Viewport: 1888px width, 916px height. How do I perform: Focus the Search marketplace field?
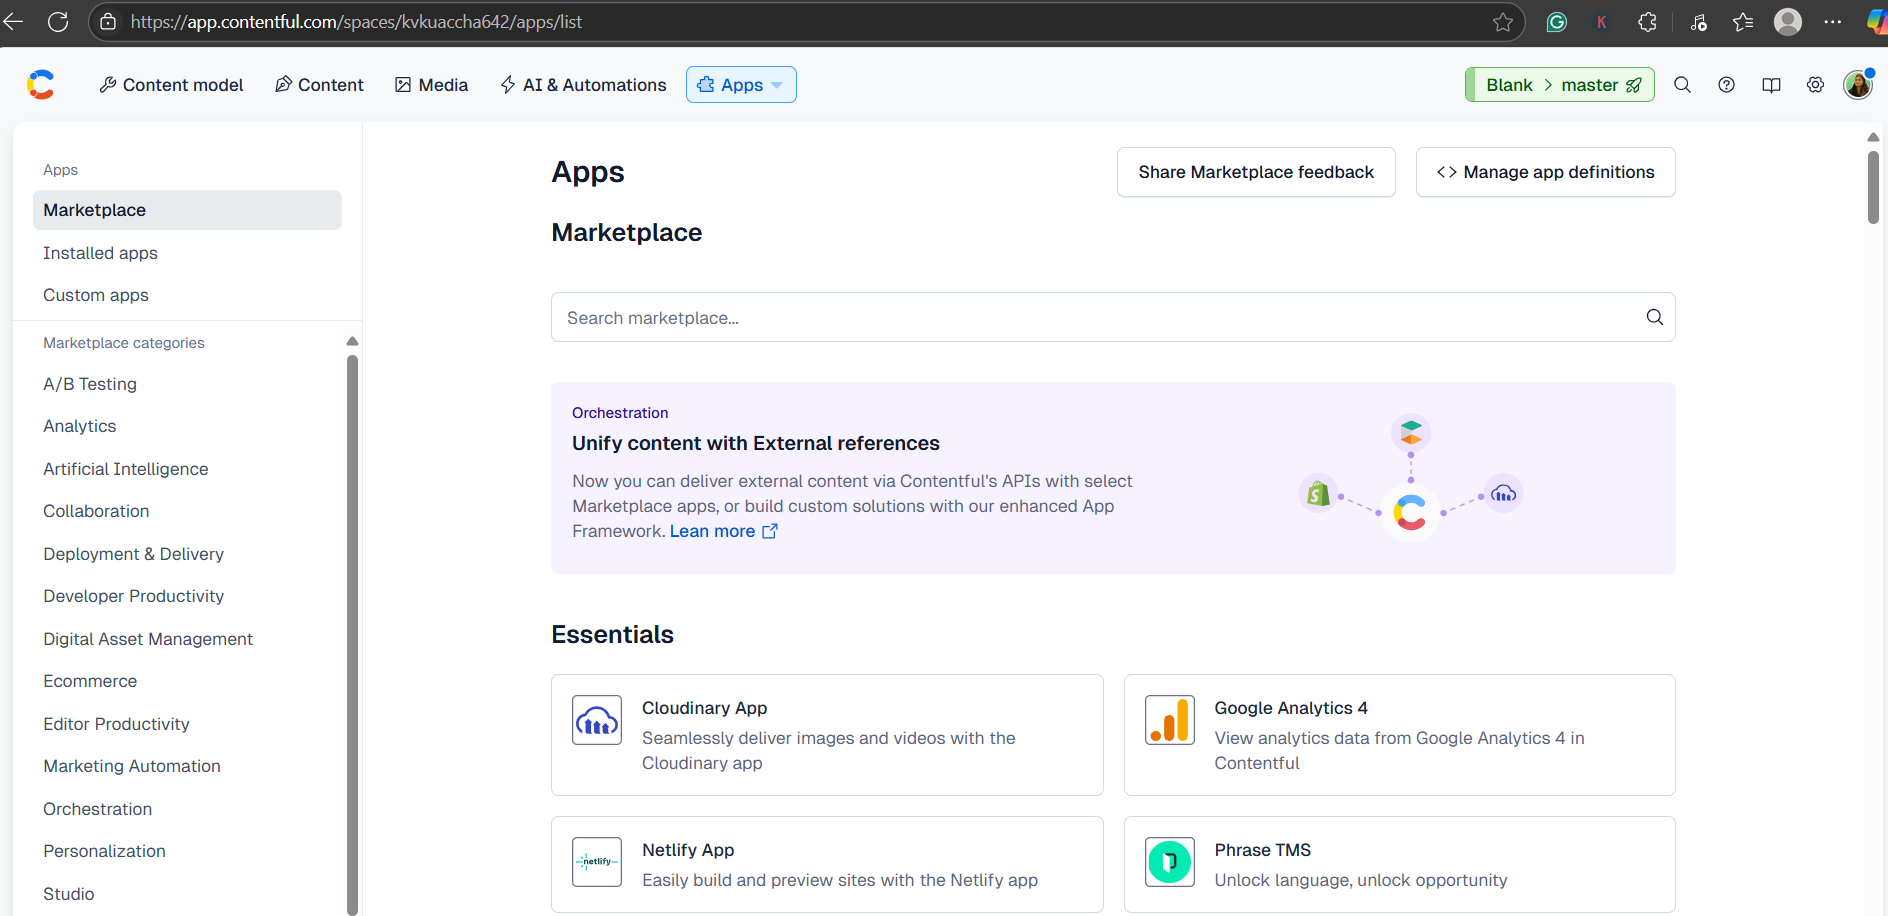(1113, 317)
